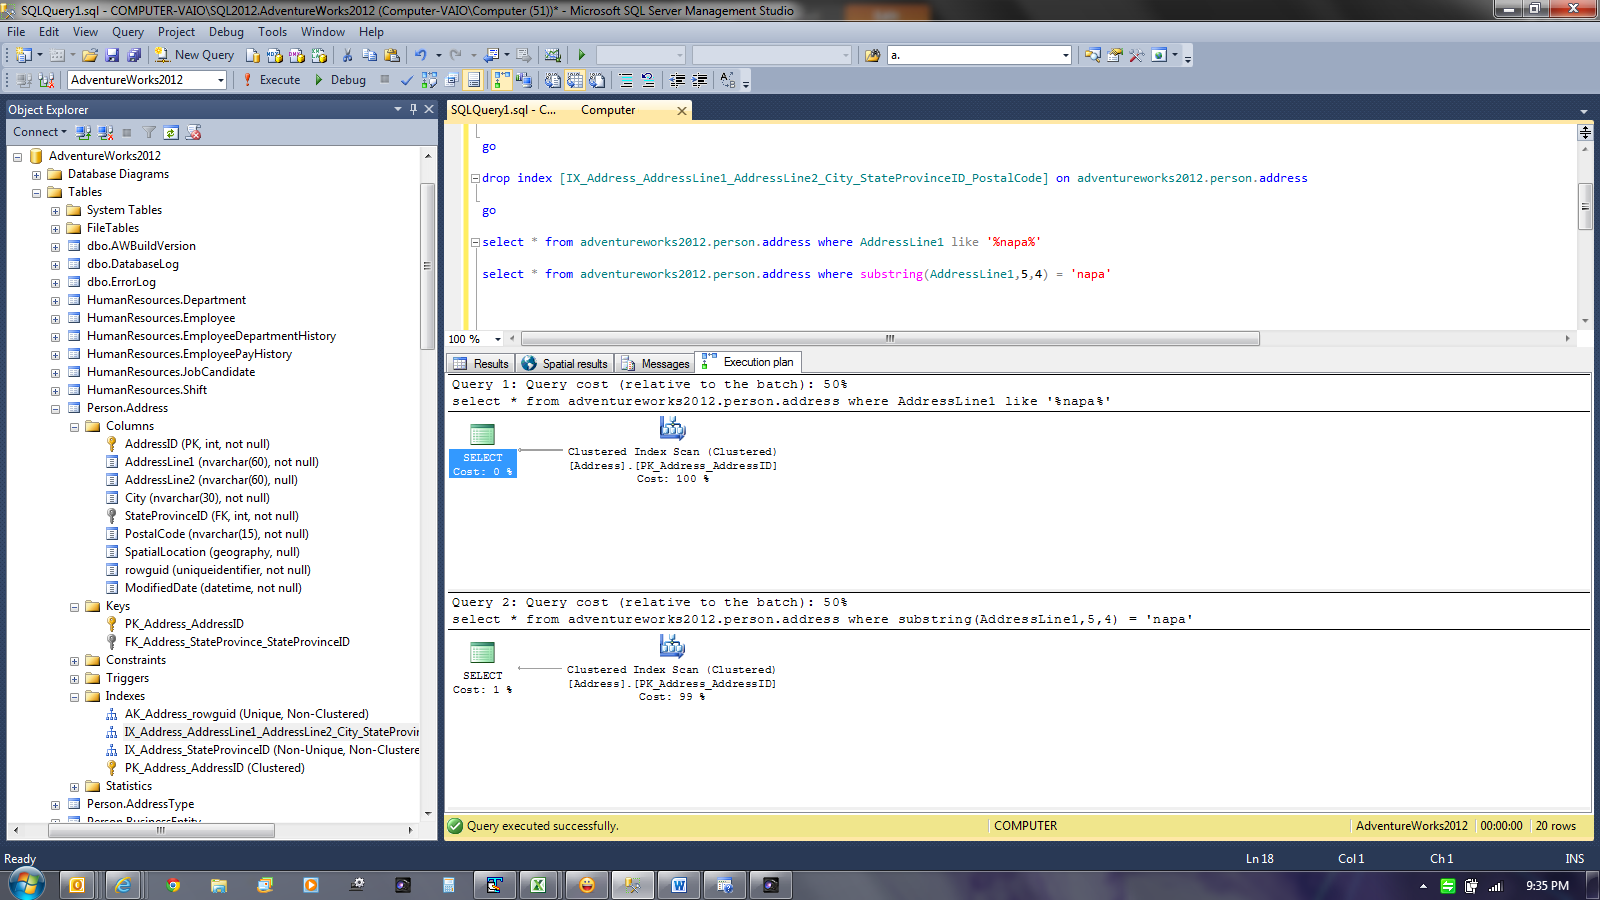
Task: Switch to the Messages tab
Action: (x=656, y=363)
